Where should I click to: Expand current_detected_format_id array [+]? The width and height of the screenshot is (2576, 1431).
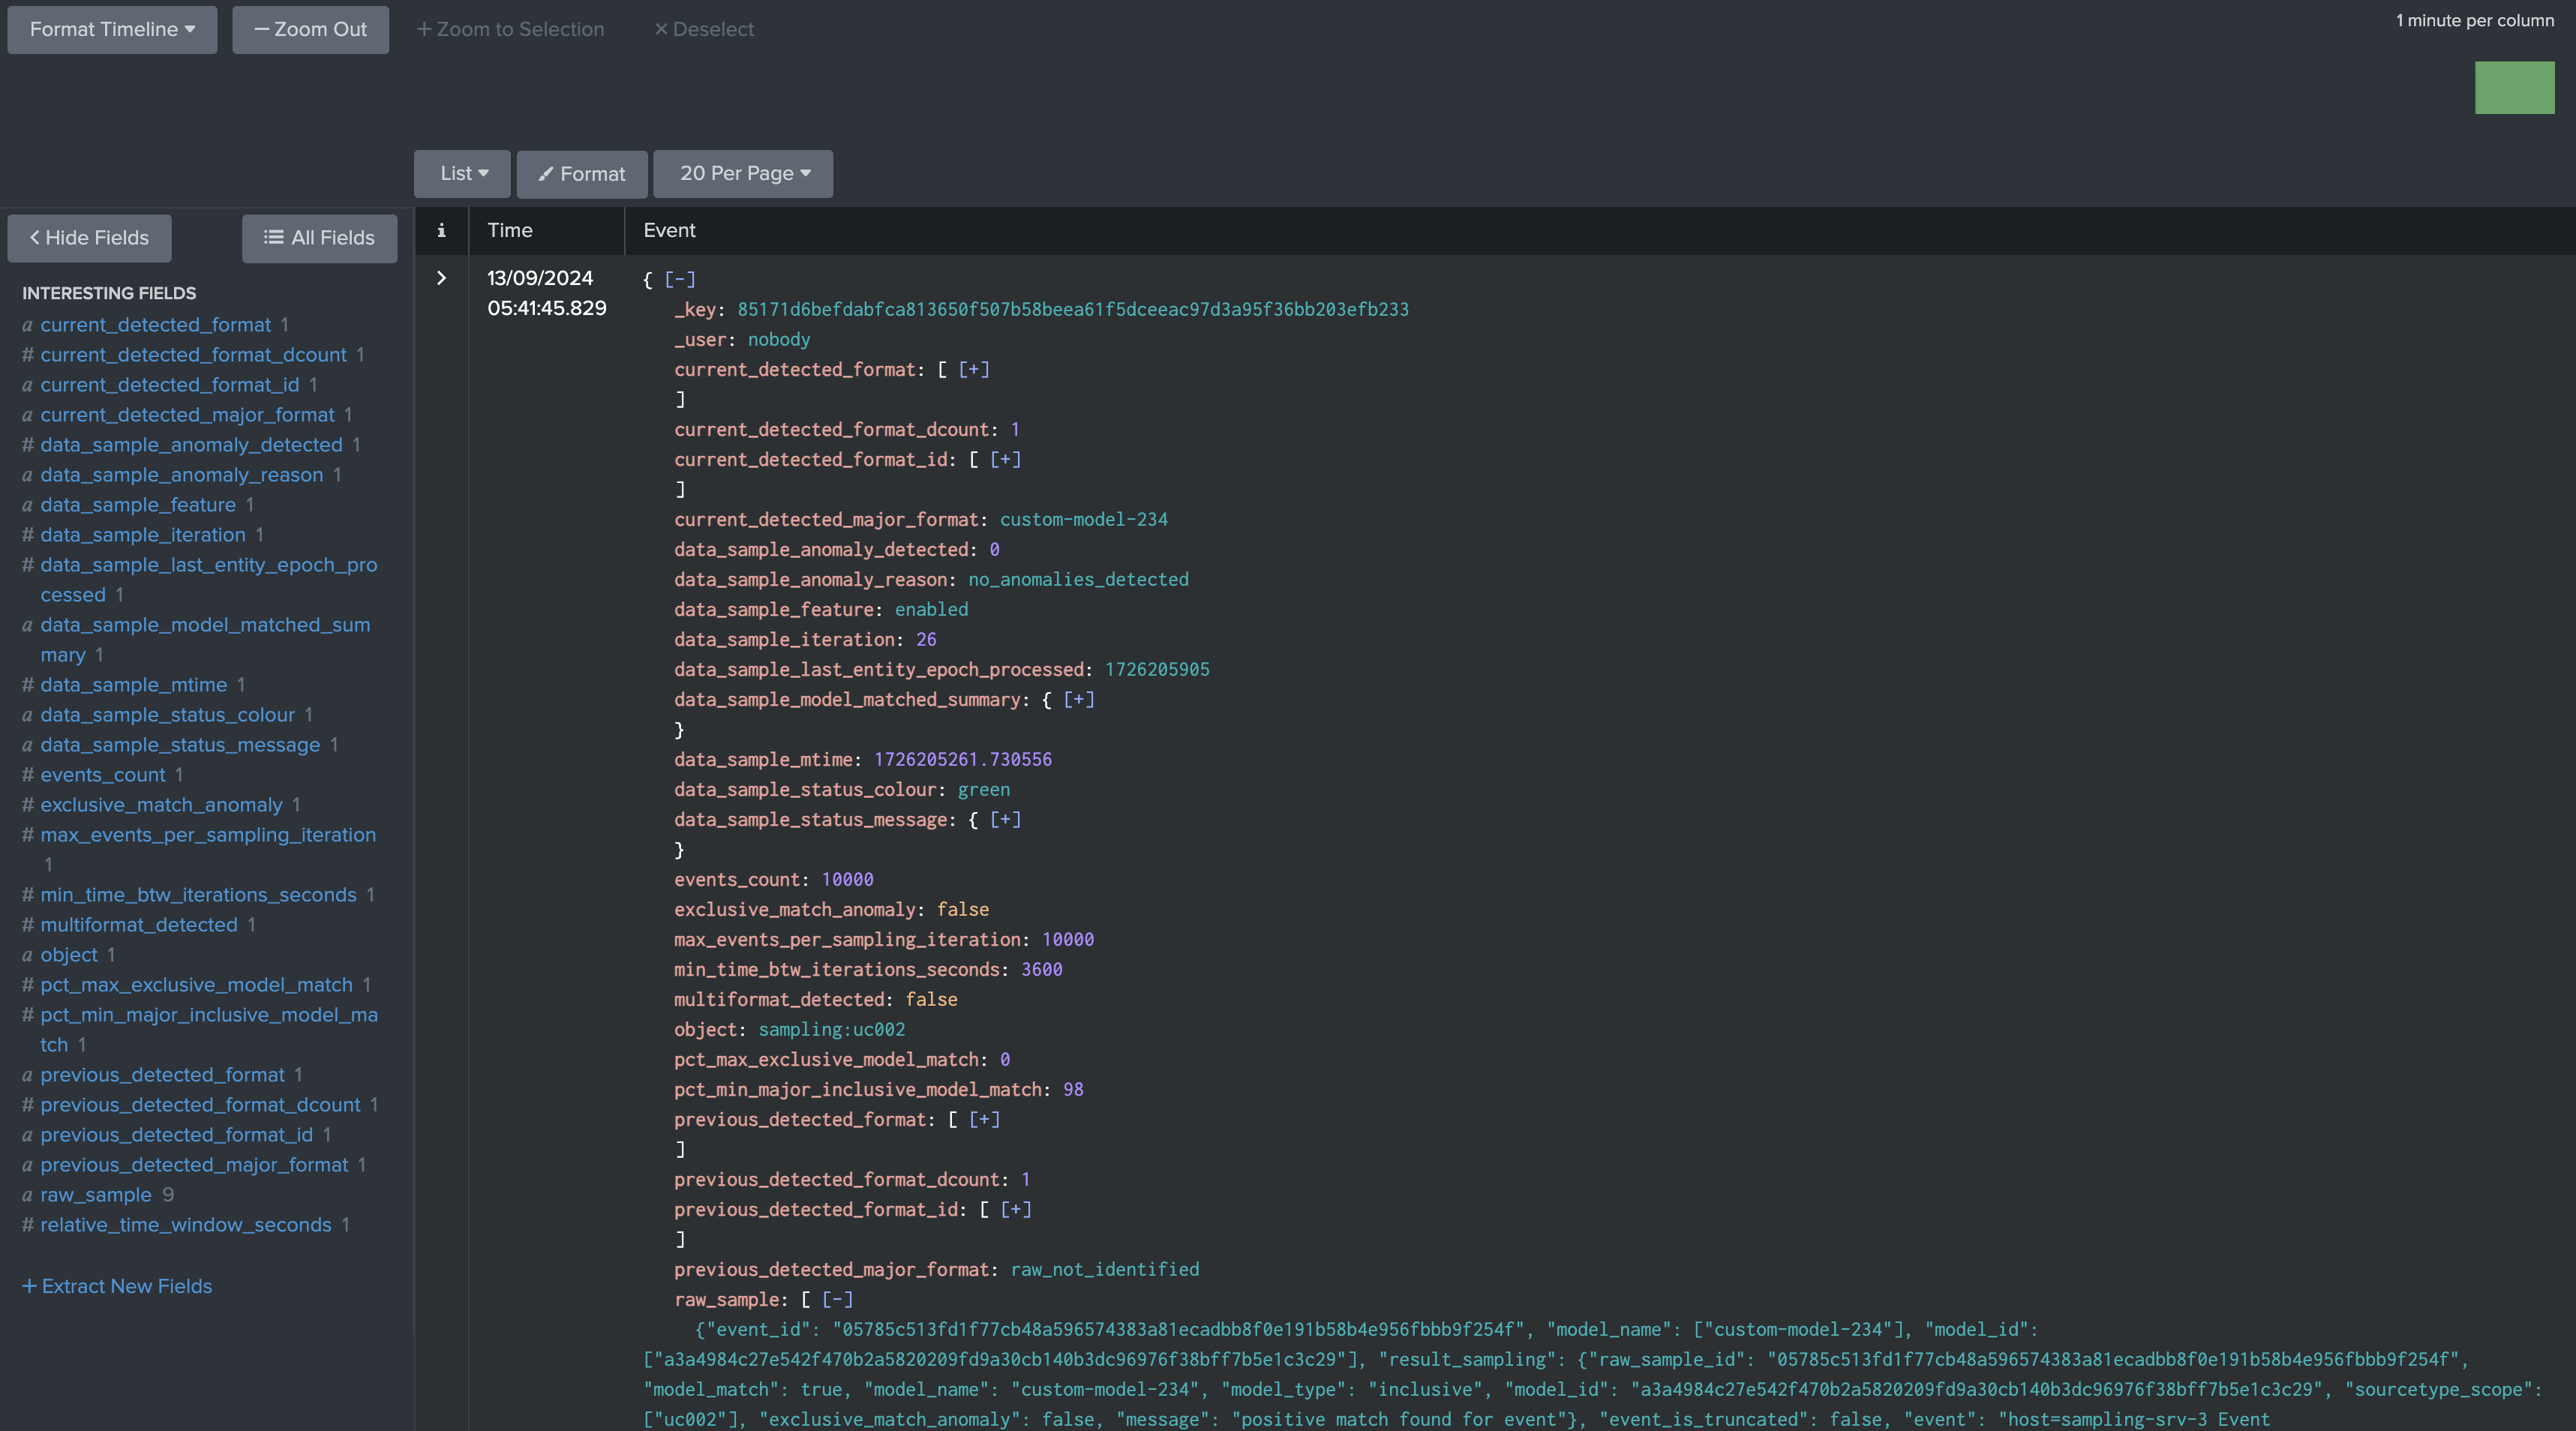(1005, 459)
